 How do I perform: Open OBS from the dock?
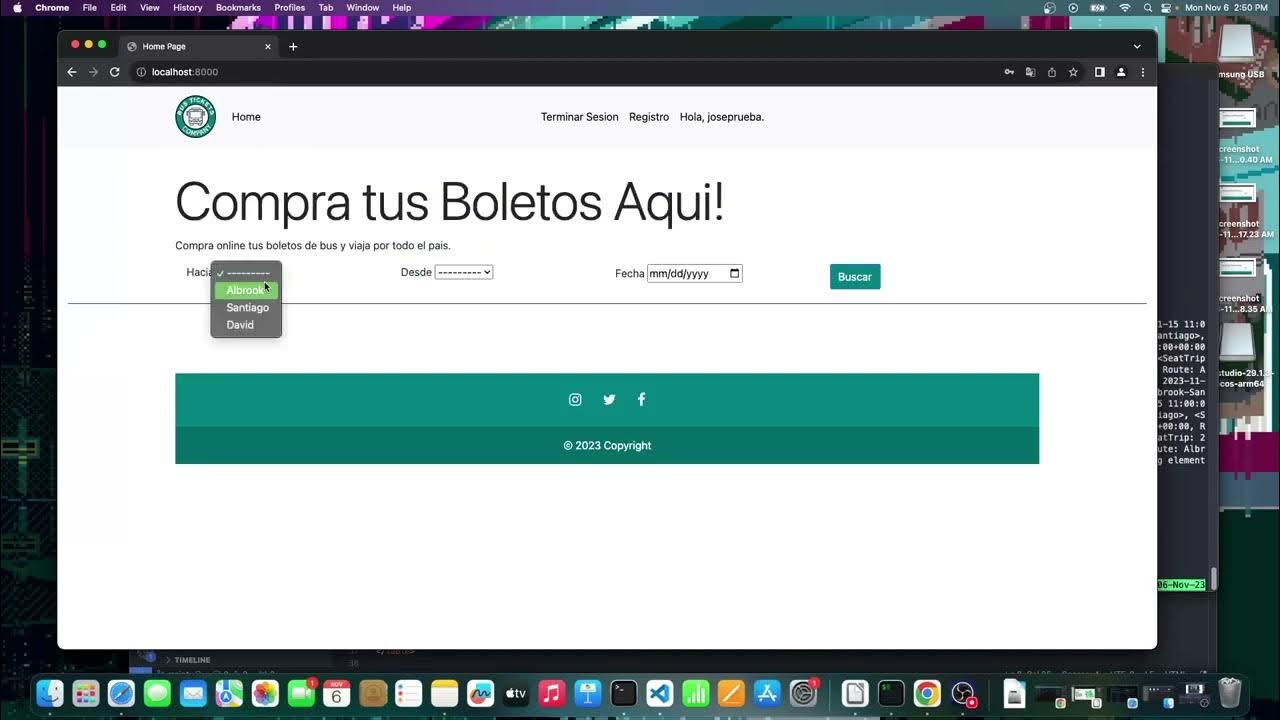click(963, 693)
